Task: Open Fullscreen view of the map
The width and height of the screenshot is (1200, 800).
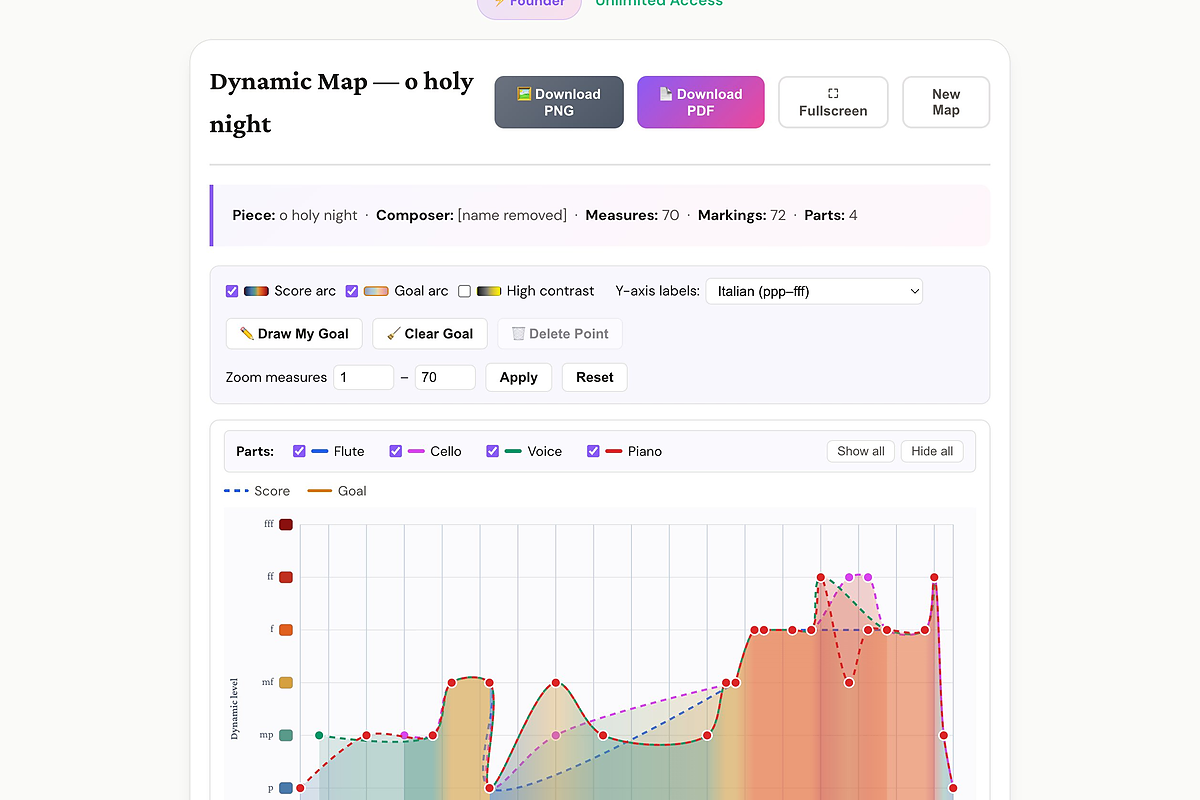Action: tap(833, 102)
